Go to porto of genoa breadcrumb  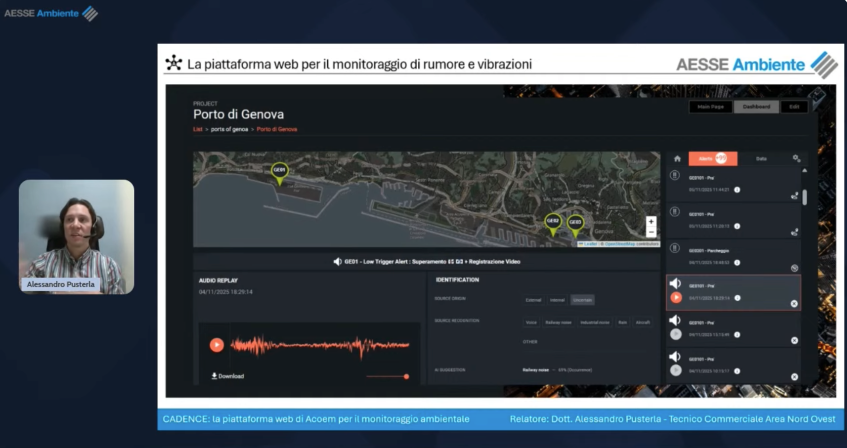[230, 129]
